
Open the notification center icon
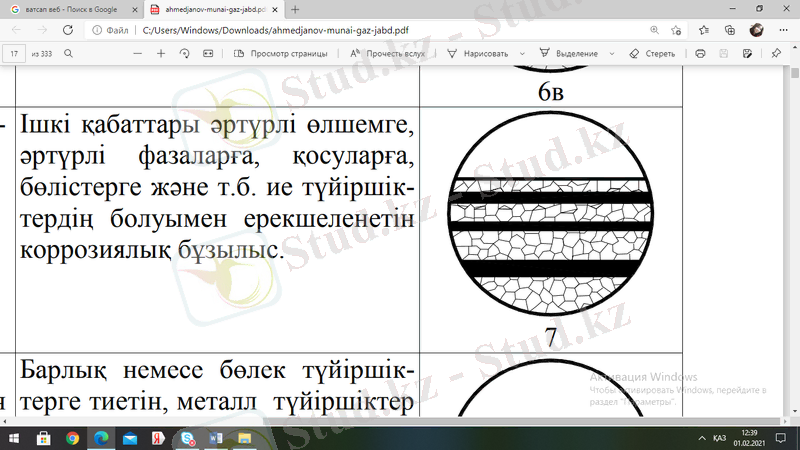click(781, 438)
